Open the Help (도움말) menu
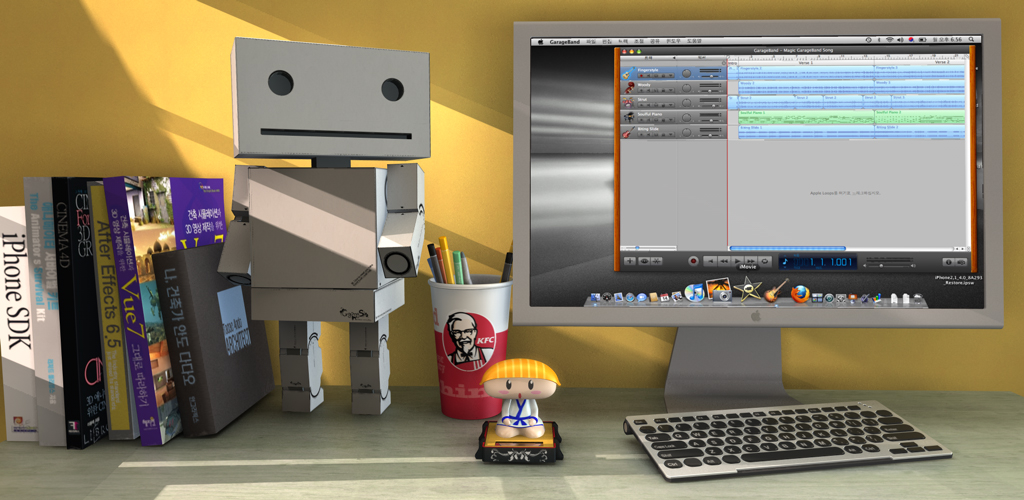The width and height of the screenshot is (1024, 500). click(695, 40)
